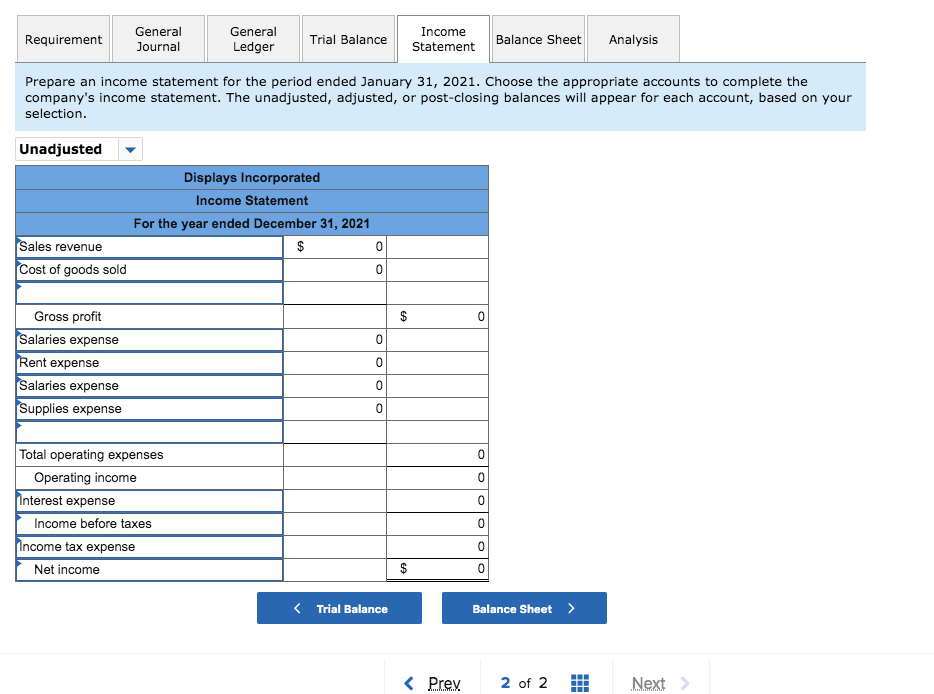Open the Income tax expense dropdown

[150, 547]
